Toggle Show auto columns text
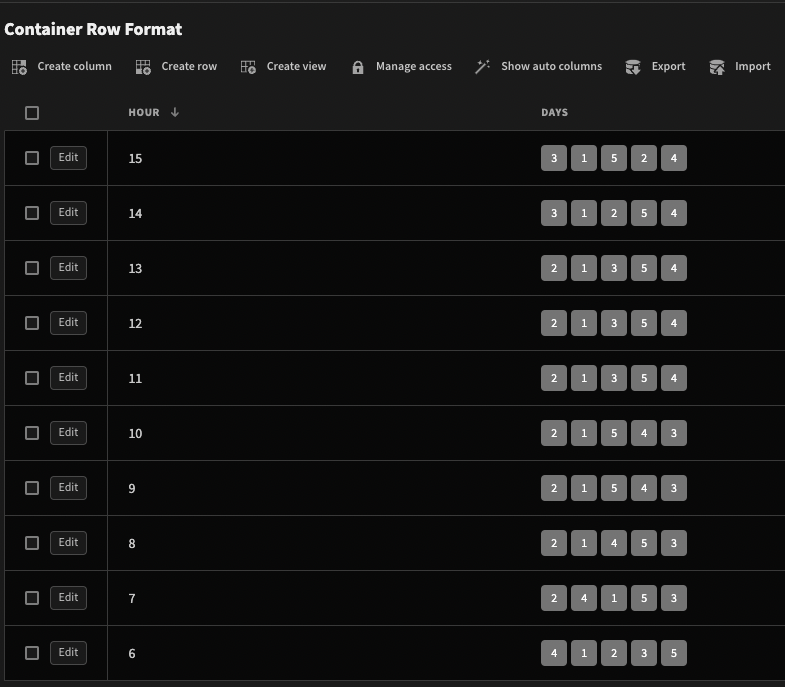The height and width of the screenshot is (687, 785). coord(552,66)
